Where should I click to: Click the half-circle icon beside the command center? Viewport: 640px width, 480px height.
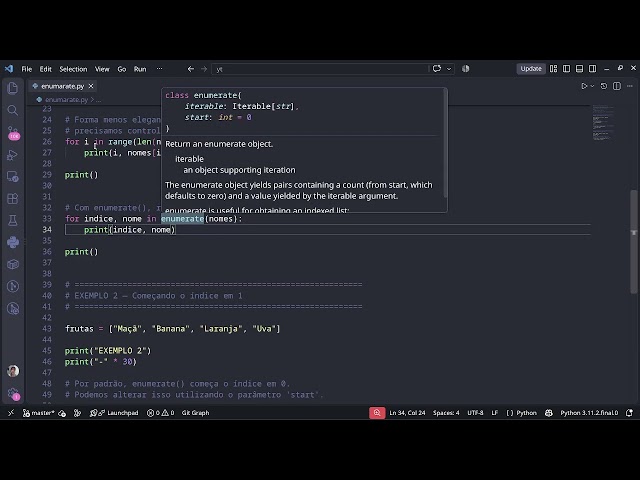(465, 69)
